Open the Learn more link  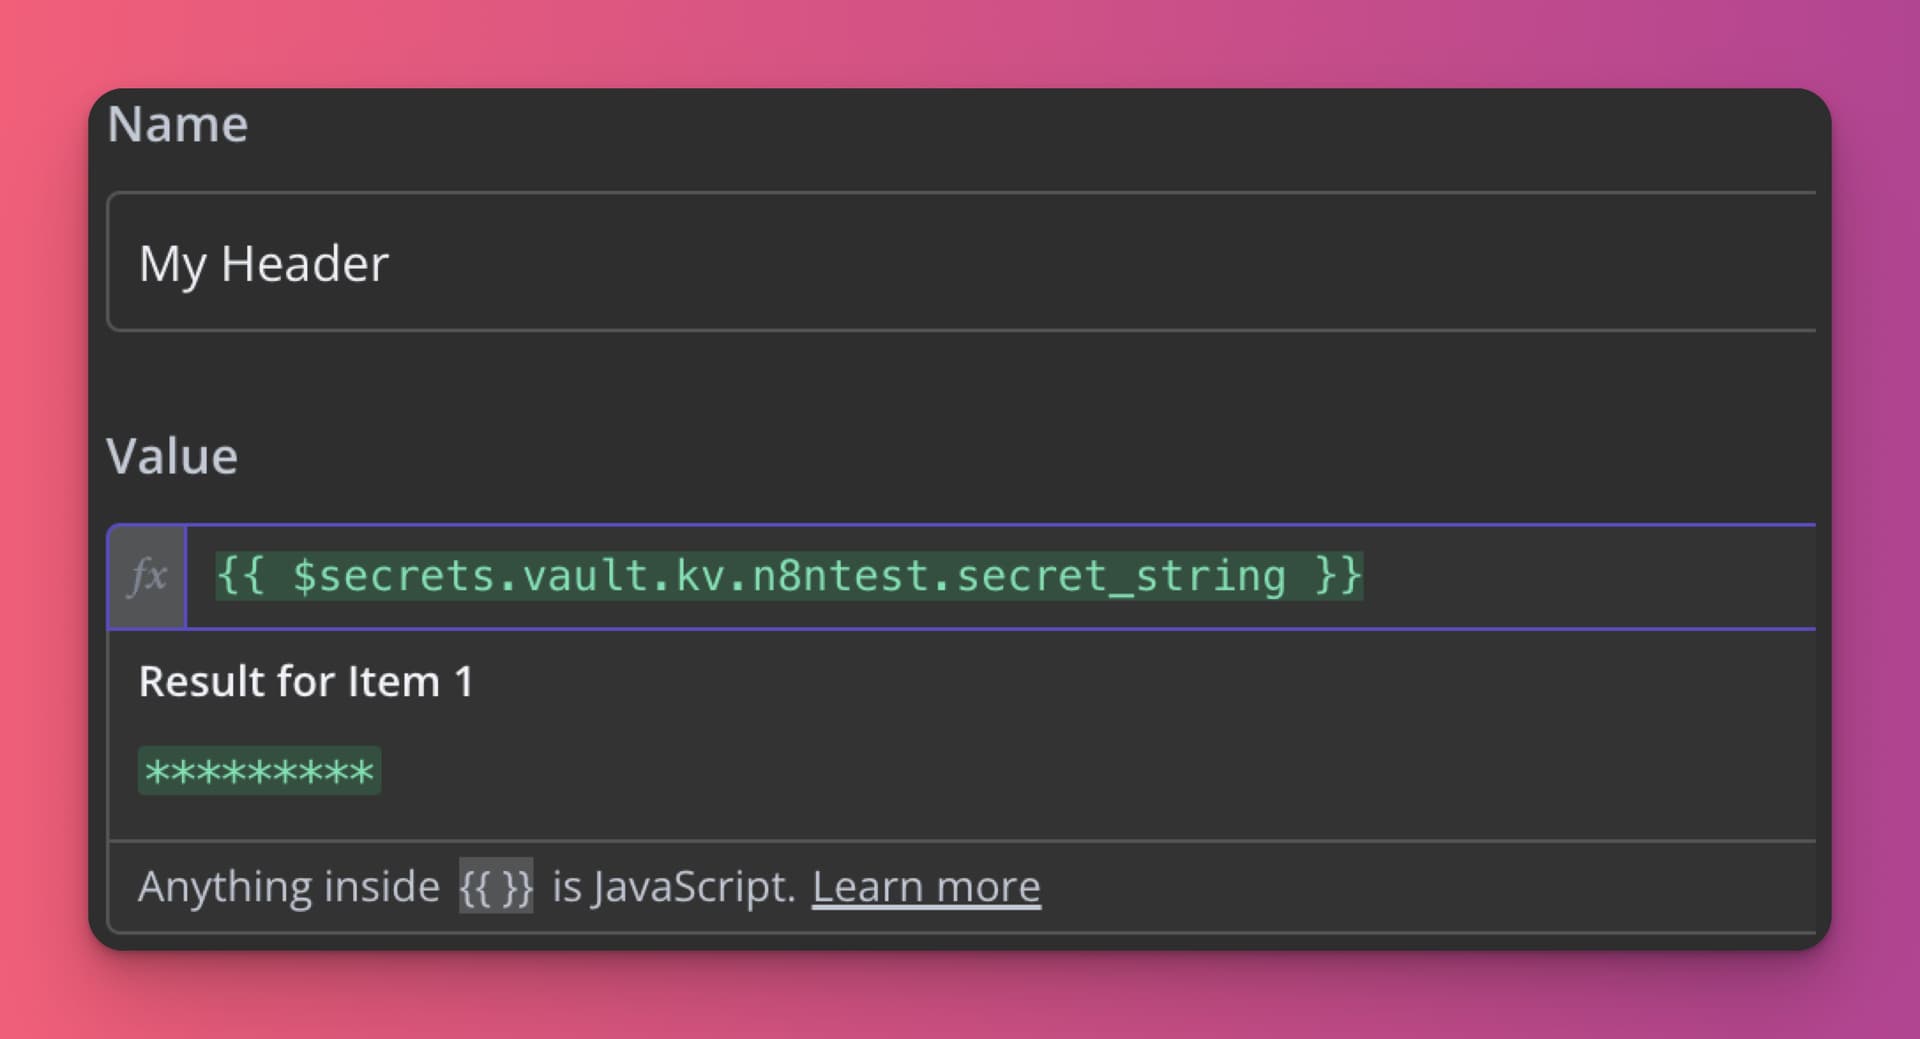click(x=926, y=887)
